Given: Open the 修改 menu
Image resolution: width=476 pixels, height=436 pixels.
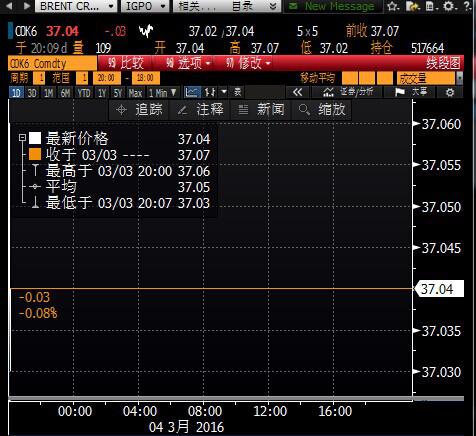Looking at the screenshot, I should 248,63.
